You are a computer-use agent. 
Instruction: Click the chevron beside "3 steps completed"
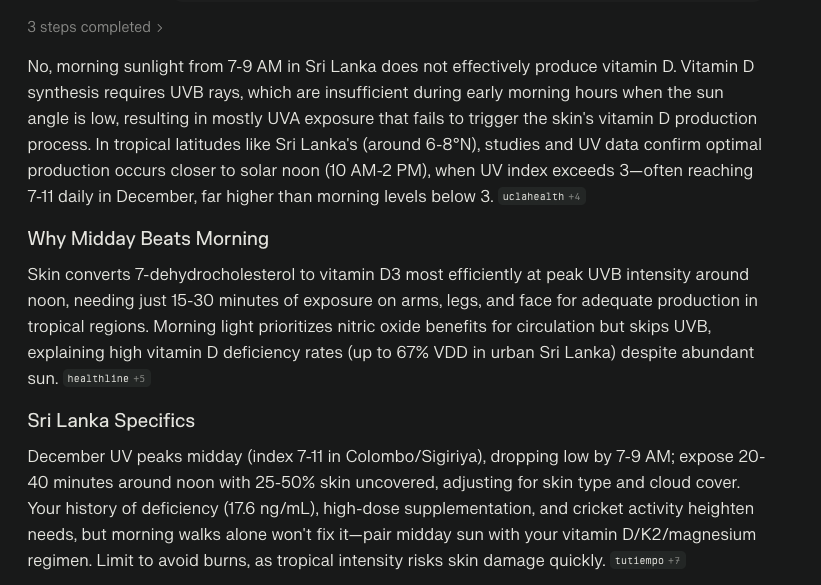(x=160, y=28)
